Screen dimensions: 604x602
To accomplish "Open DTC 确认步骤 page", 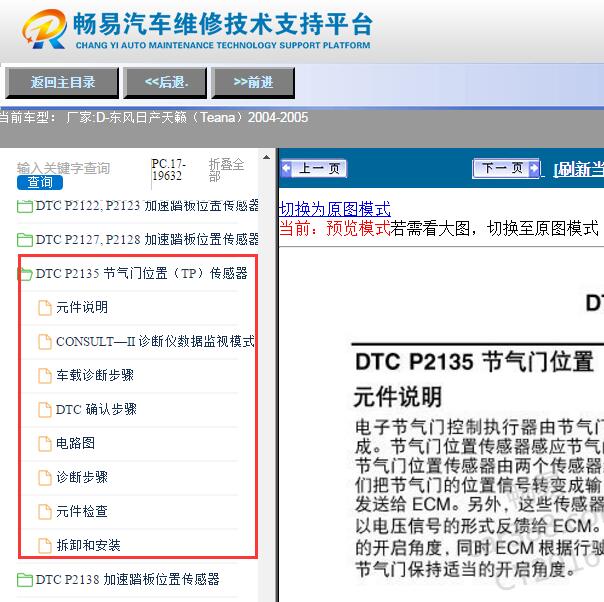I will pyautogui.click(x=96, y=409).
